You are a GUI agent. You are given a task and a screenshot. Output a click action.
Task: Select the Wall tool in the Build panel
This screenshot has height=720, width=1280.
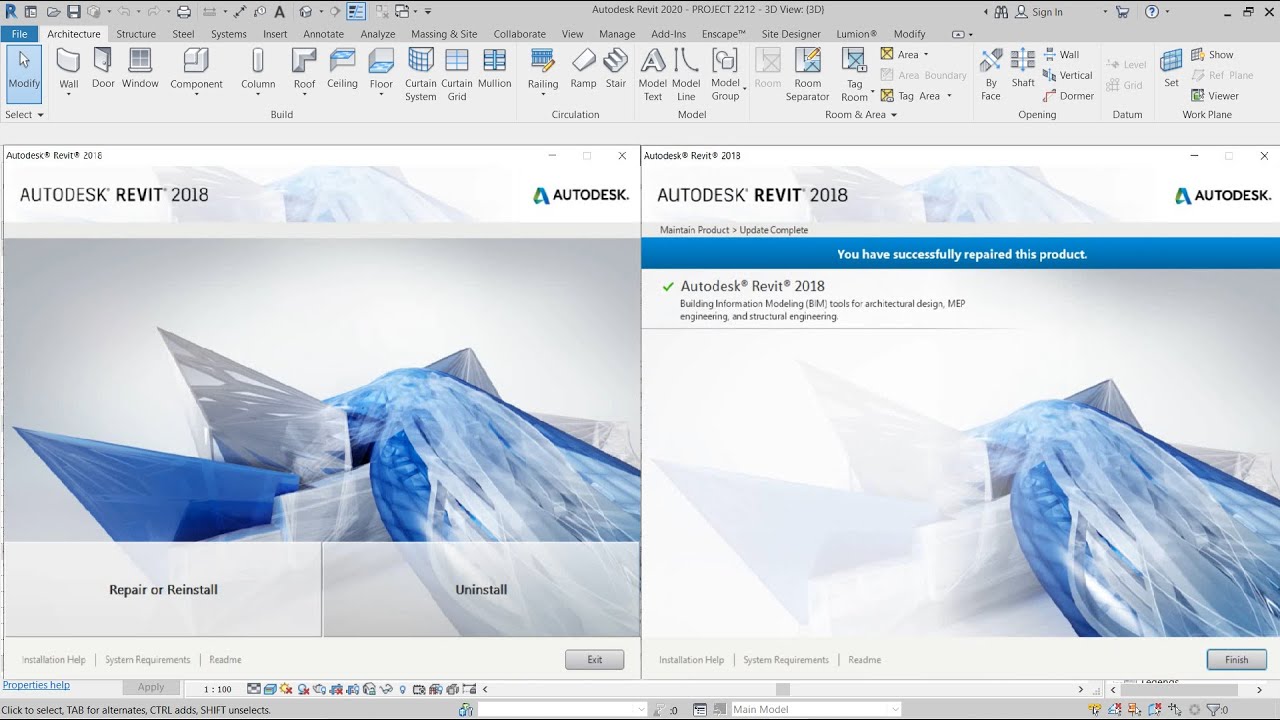click(x=68, y=72)
